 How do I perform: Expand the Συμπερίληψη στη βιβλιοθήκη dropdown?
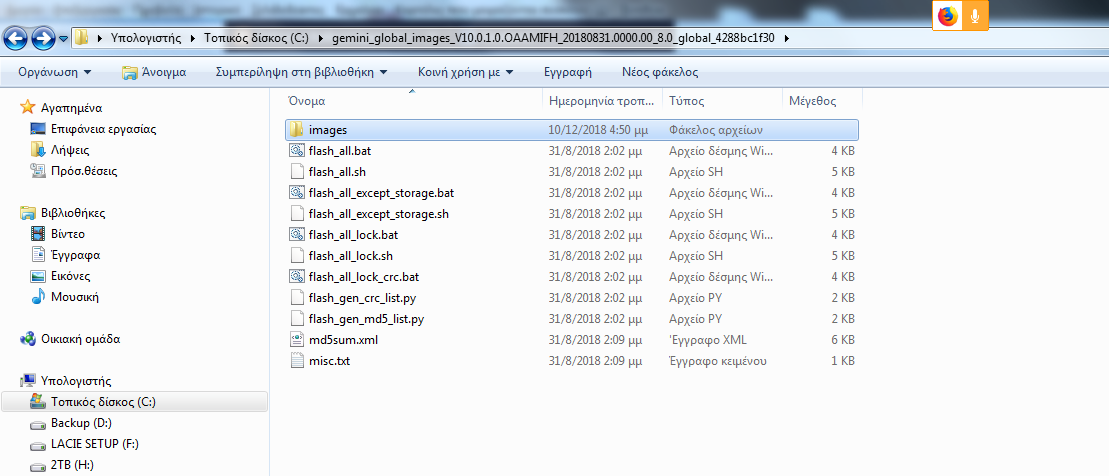[x=301, y=72]
